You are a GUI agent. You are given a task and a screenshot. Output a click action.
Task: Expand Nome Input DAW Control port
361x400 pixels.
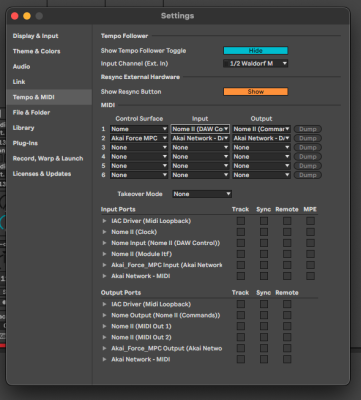[x=104, y=243]
